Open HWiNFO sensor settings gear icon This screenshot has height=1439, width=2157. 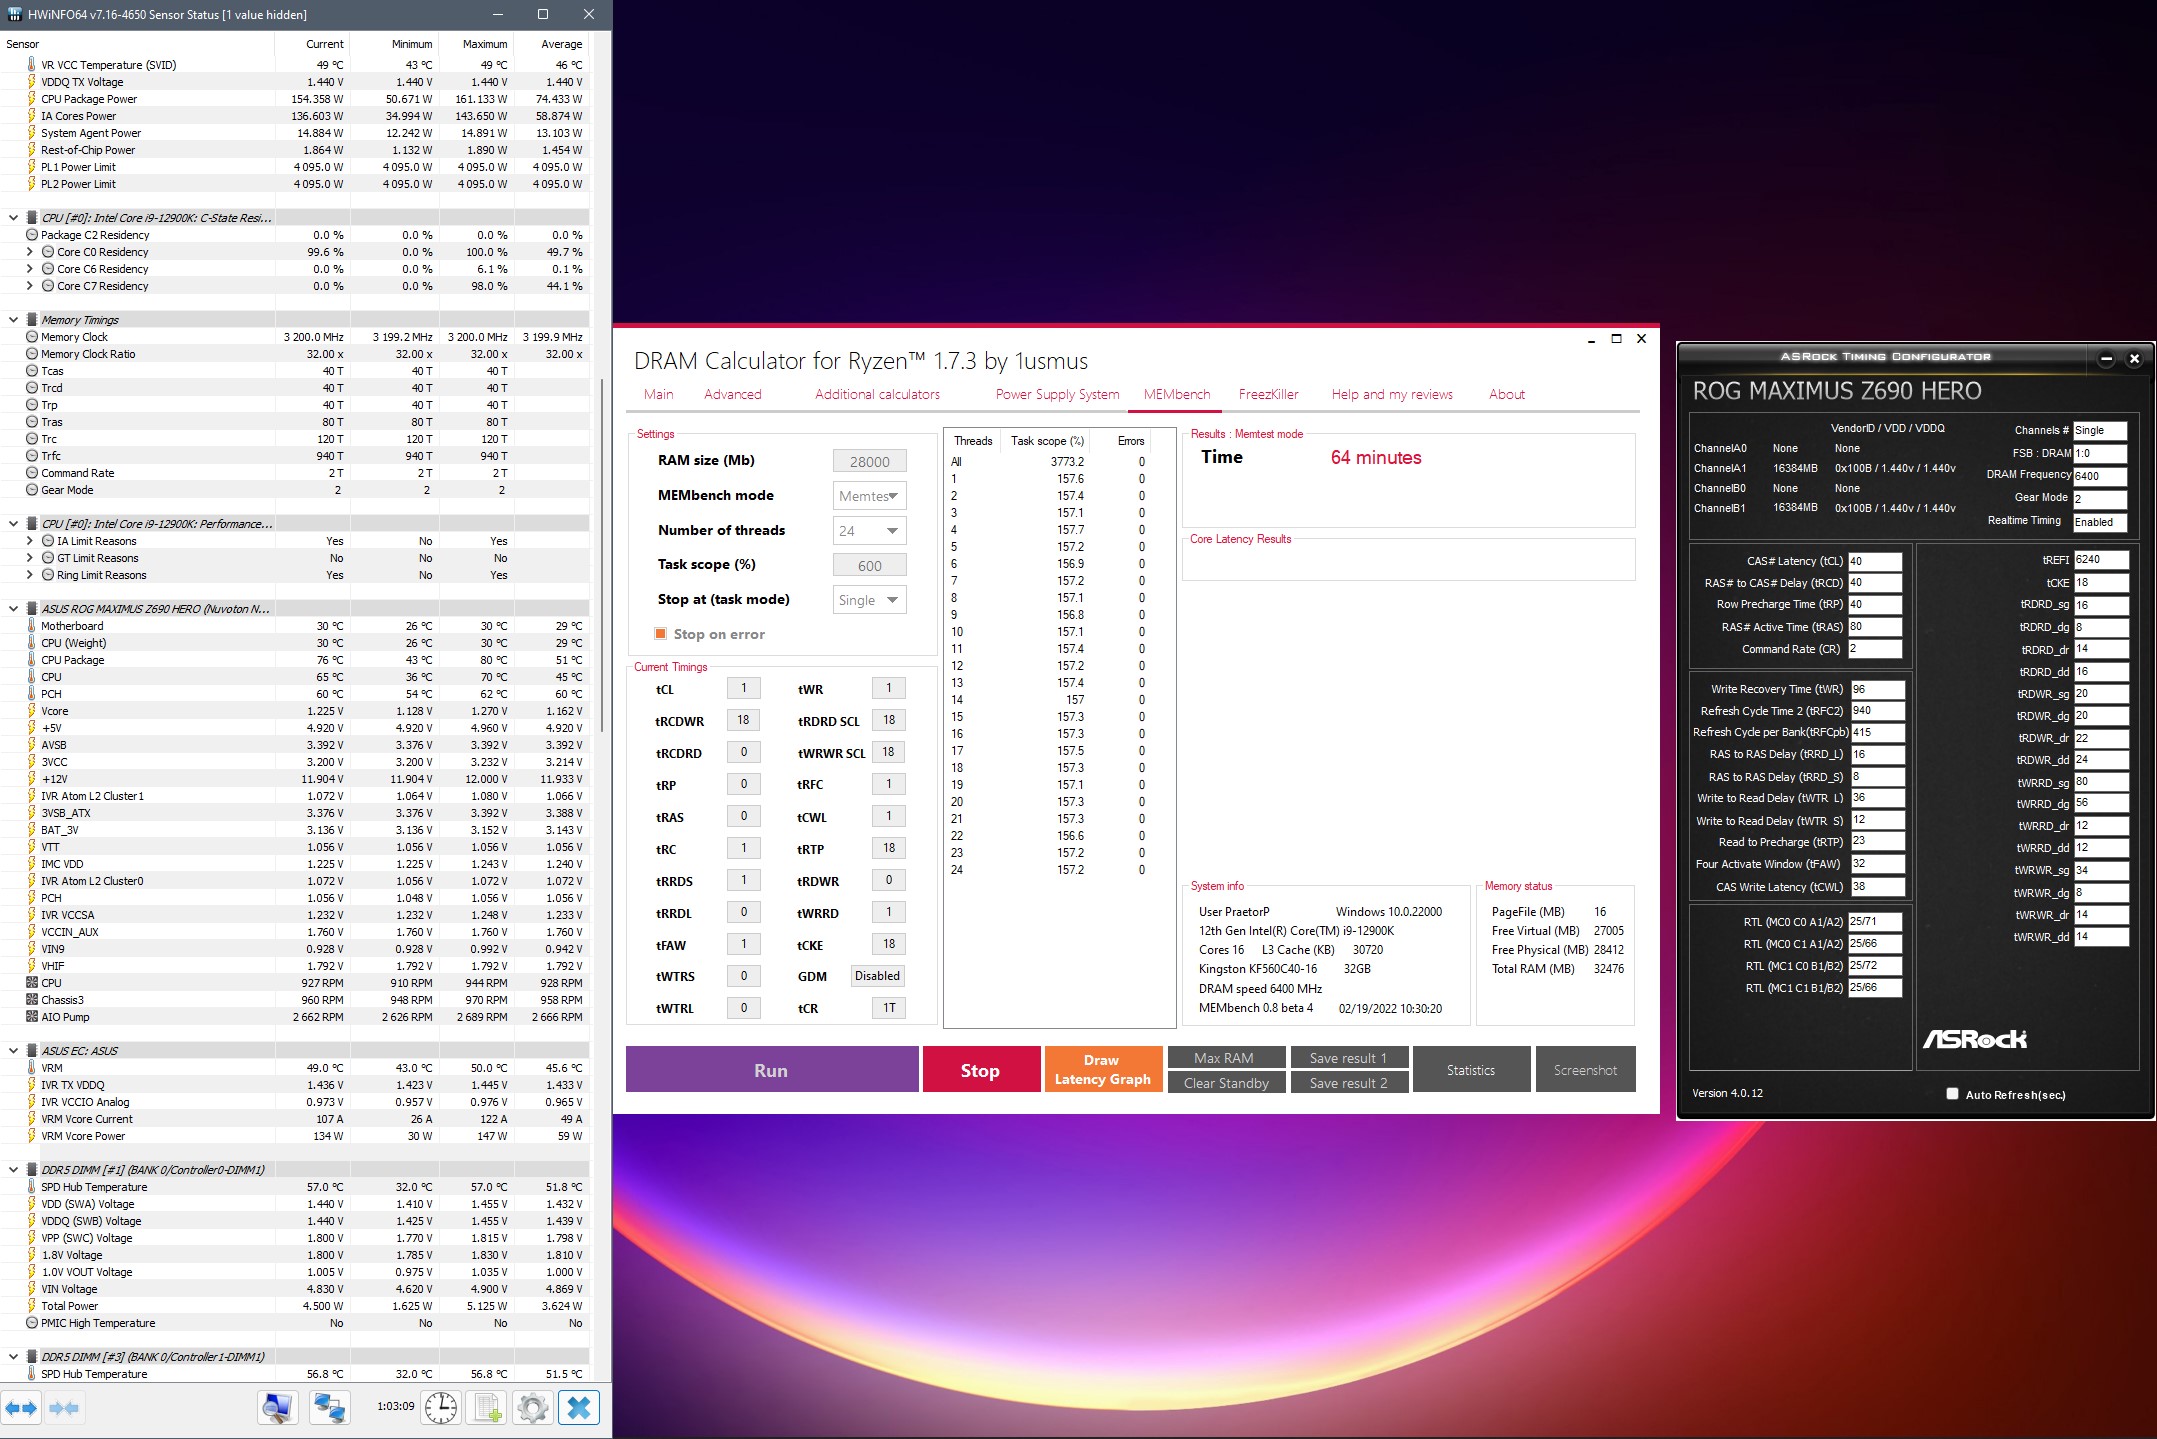(x=533, y=1408)
